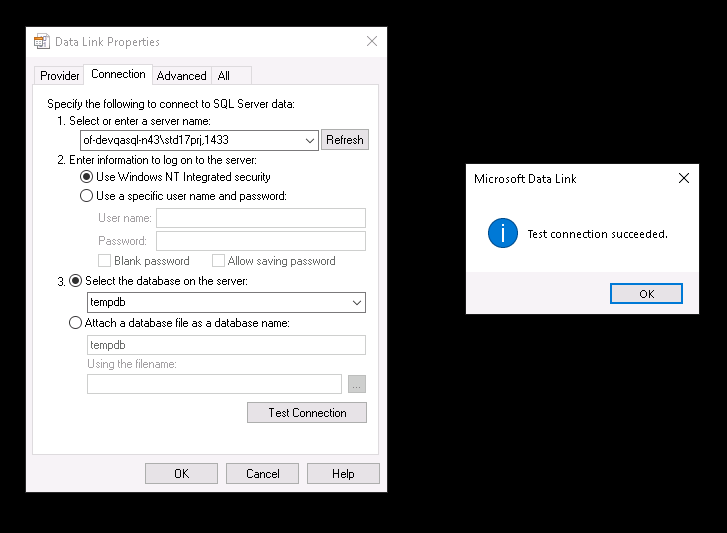Click the '1. Select or enter a server name' label
727x533 pixels.
(x=134, y=121)
